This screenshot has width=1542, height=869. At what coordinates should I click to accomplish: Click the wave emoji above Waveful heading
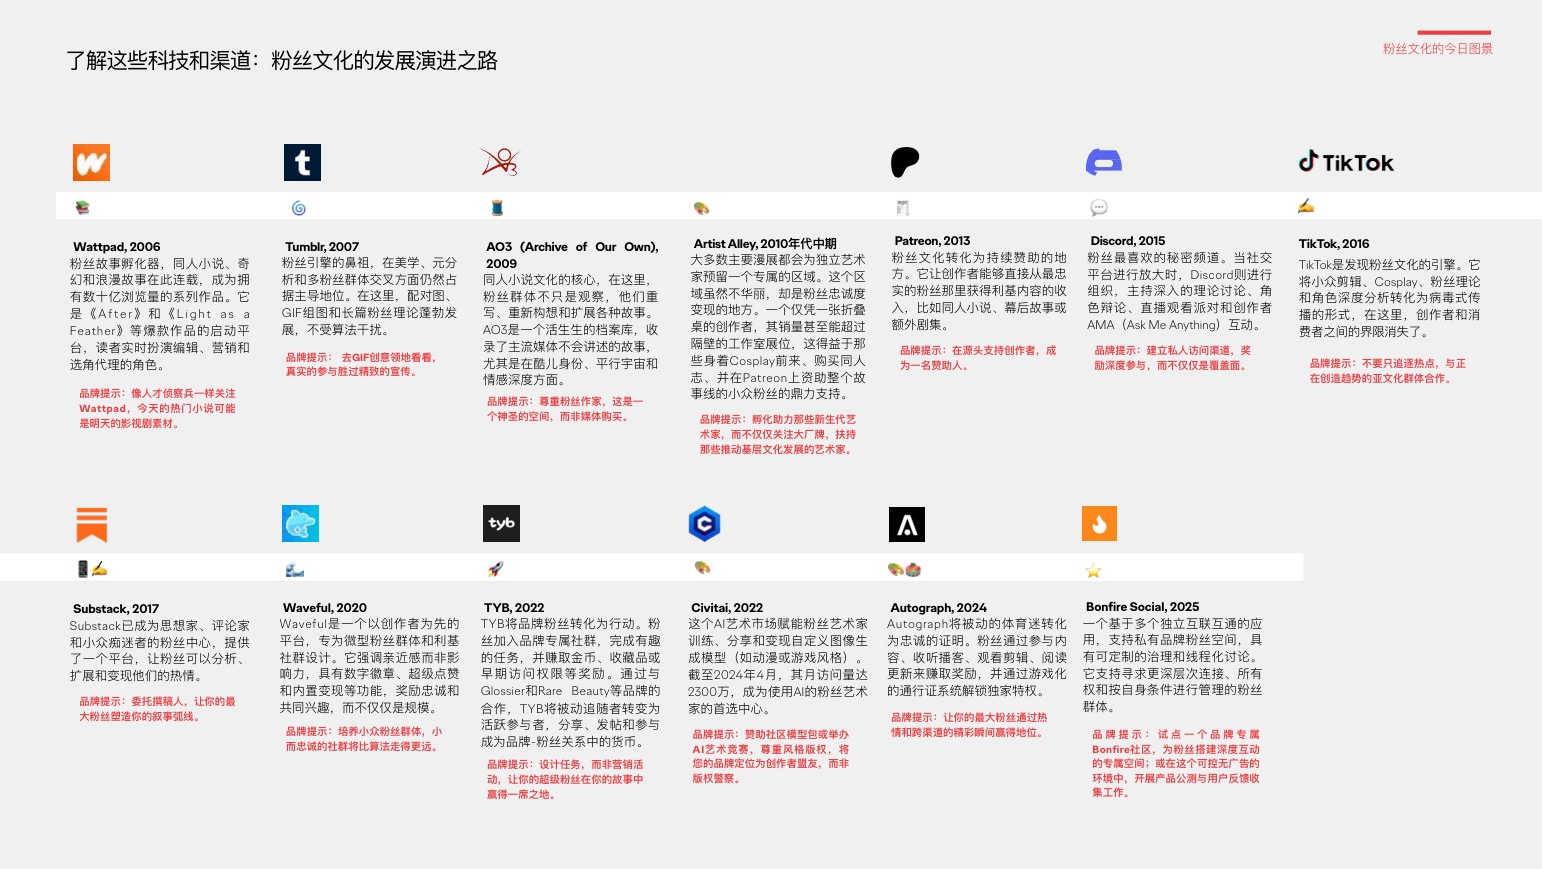pyautogui.click(x=294, y=570)
